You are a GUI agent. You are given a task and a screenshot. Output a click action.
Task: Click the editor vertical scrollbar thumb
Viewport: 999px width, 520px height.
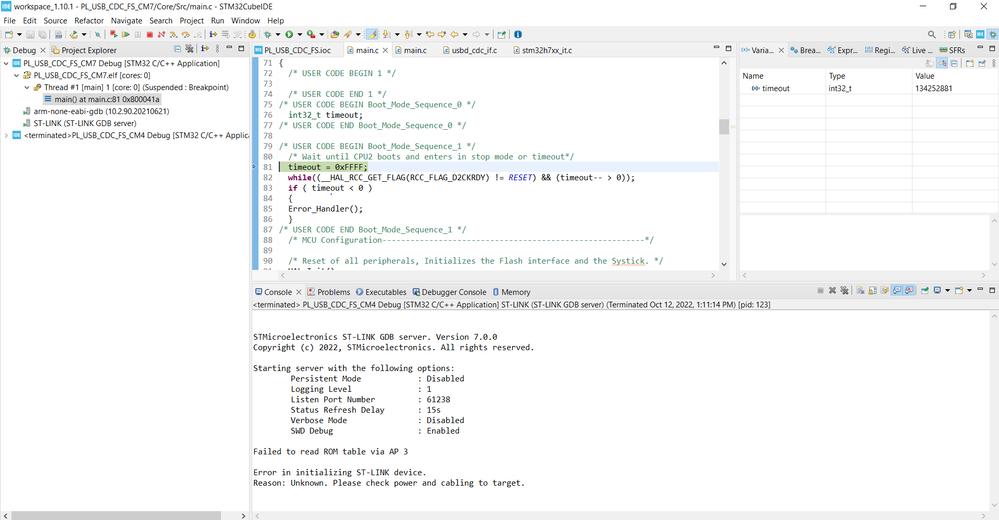pyautogui.click(x=724, y=126)
